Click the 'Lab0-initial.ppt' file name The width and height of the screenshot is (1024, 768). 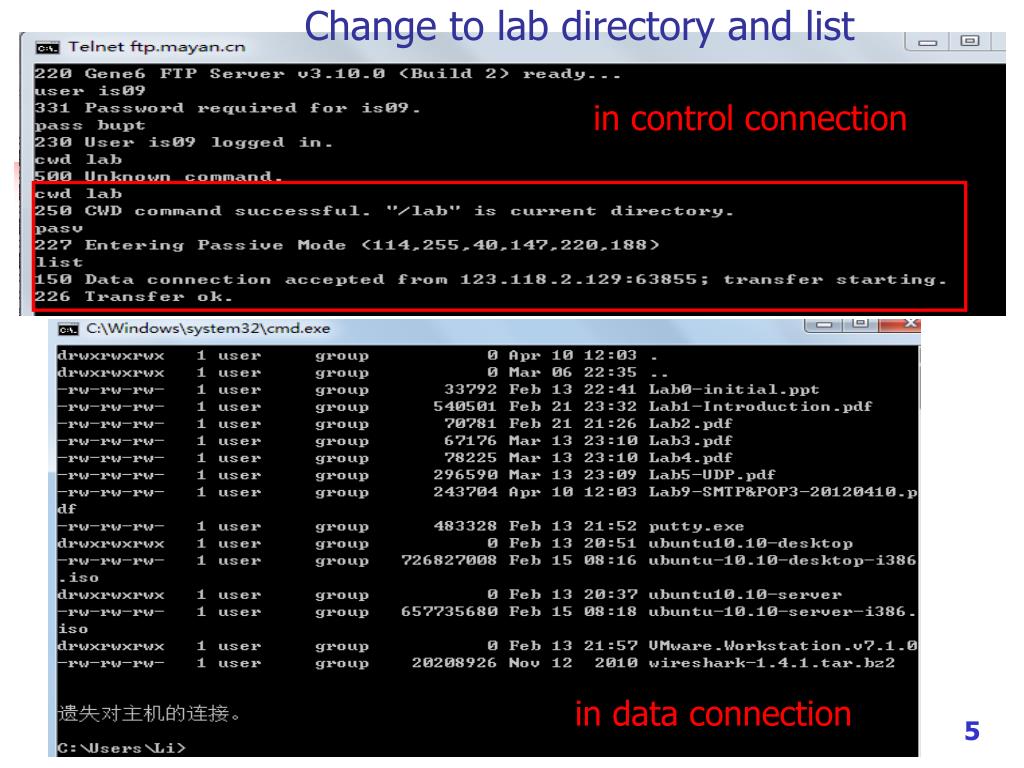pyautogui.click(x=734, y=390)
